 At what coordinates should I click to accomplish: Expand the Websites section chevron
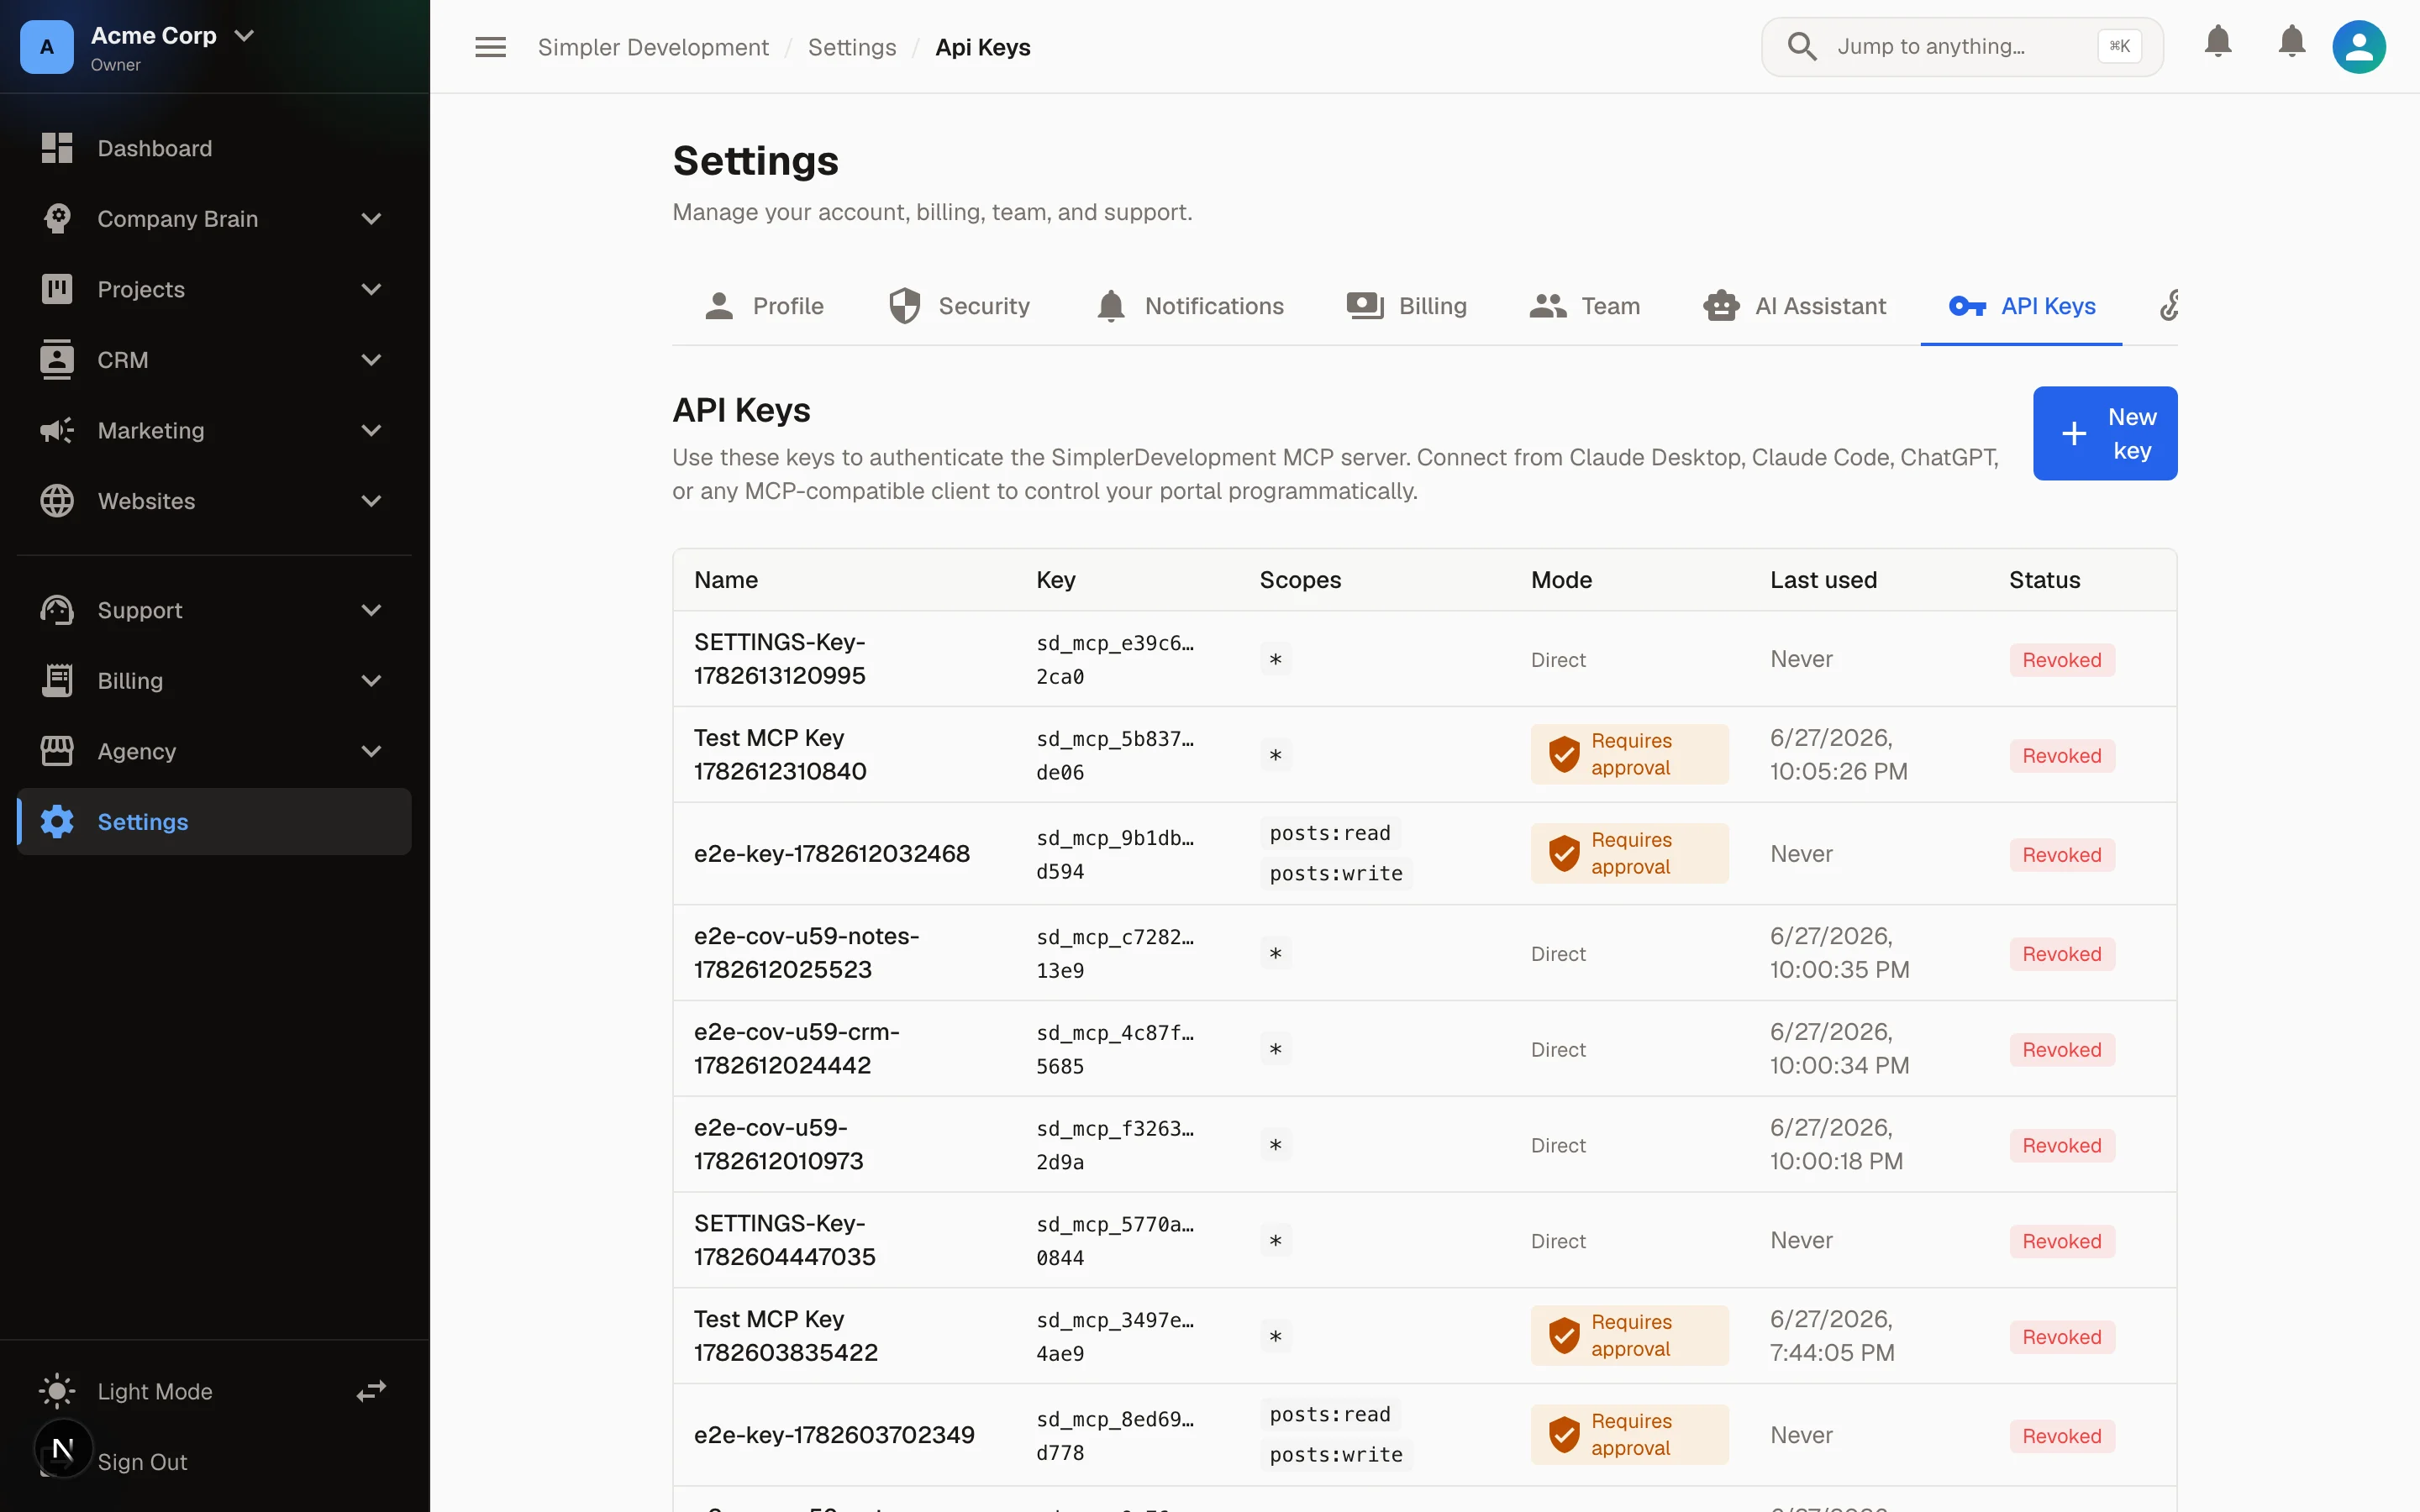(371, 501)
